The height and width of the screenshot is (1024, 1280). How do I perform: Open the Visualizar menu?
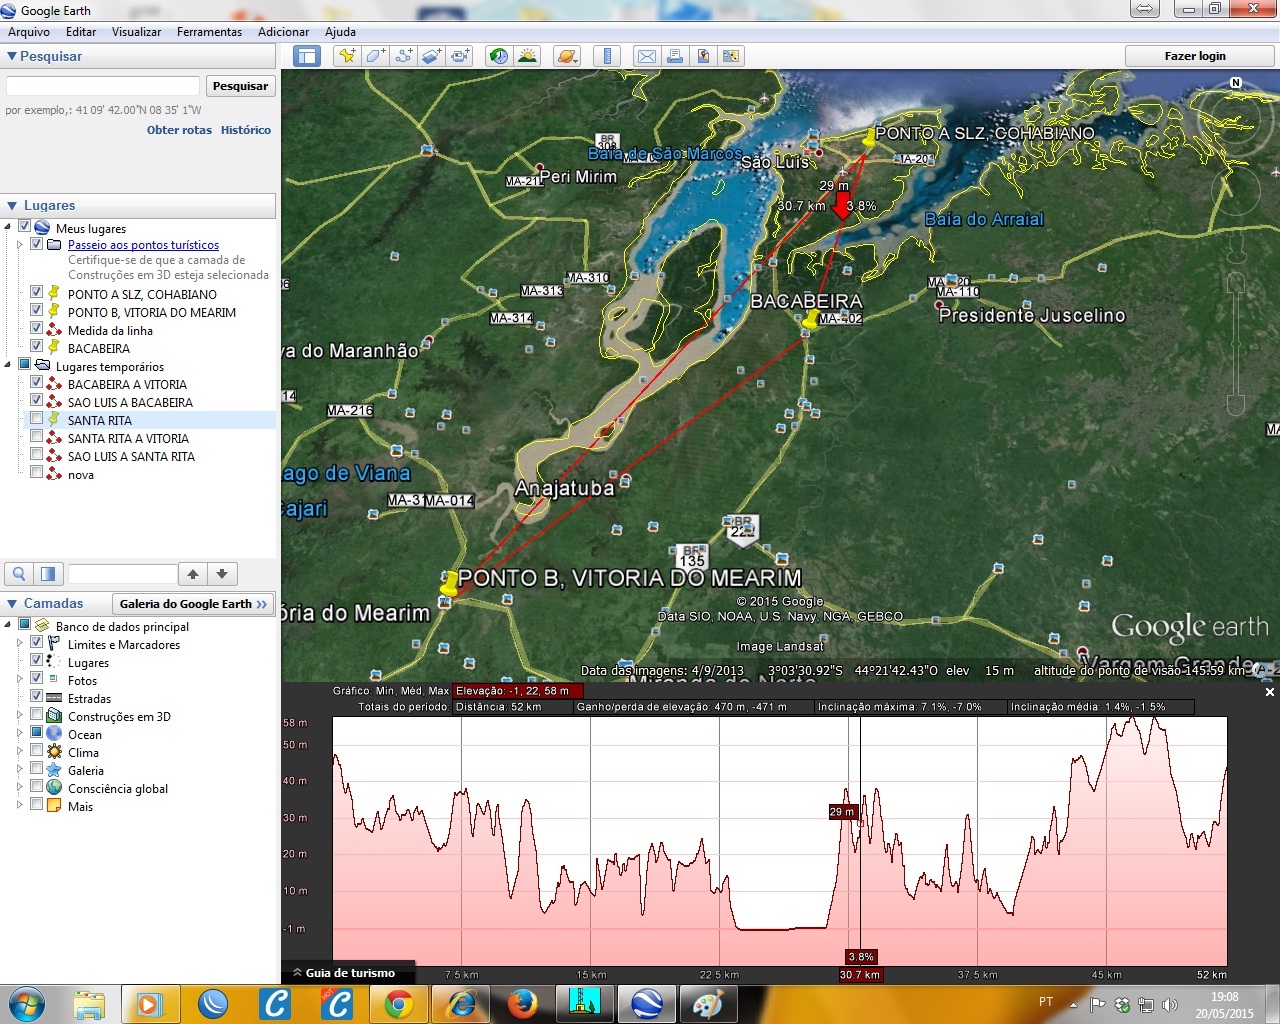136,32
